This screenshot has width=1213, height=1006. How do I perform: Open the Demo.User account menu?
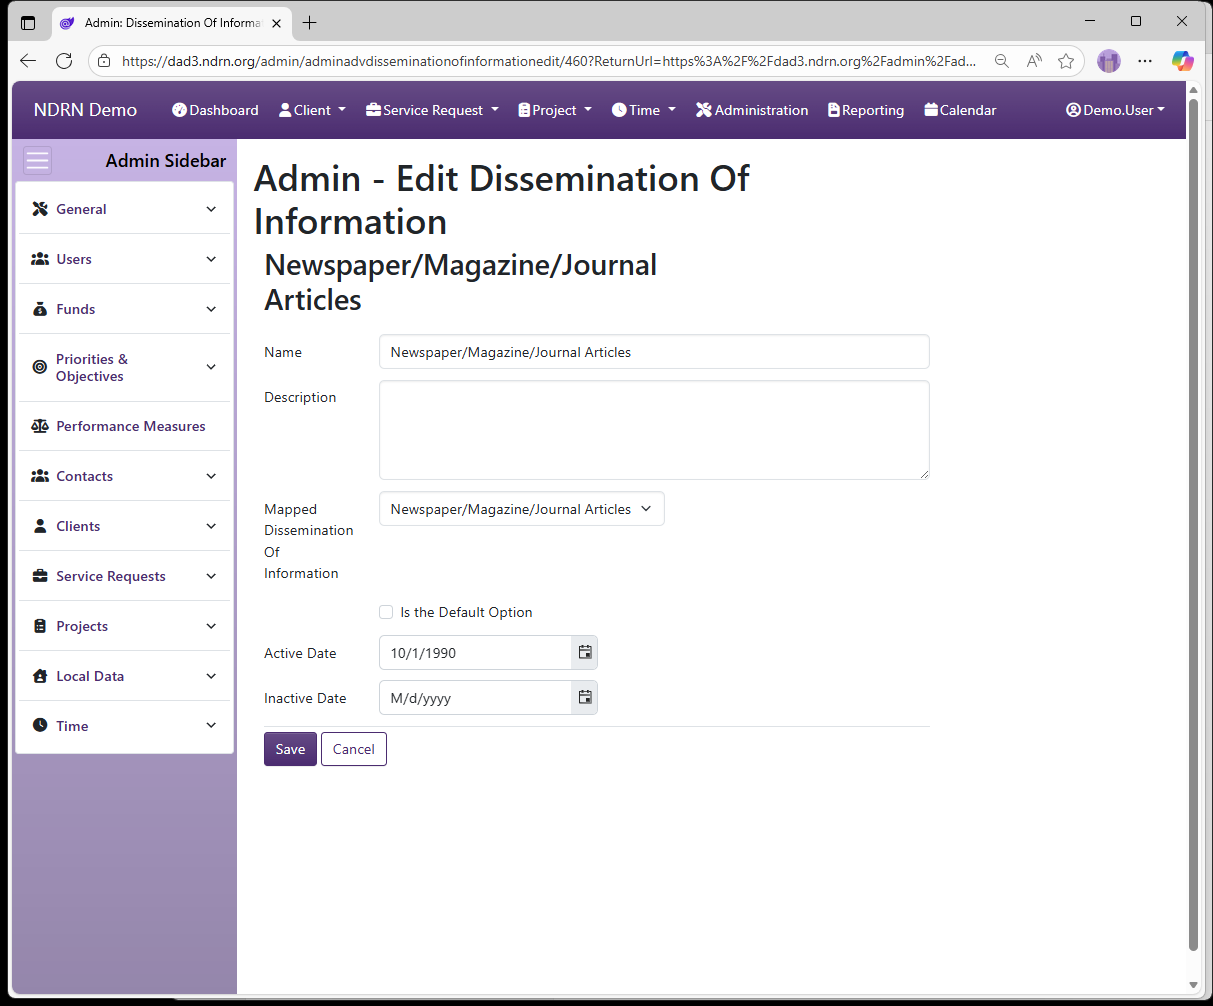[x=1116, y=110]
